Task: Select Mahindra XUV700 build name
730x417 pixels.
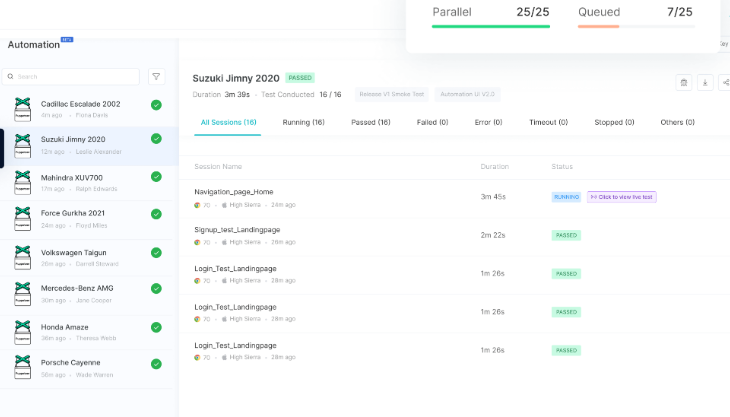Action: pyautogui.click(x=72, y=178)
